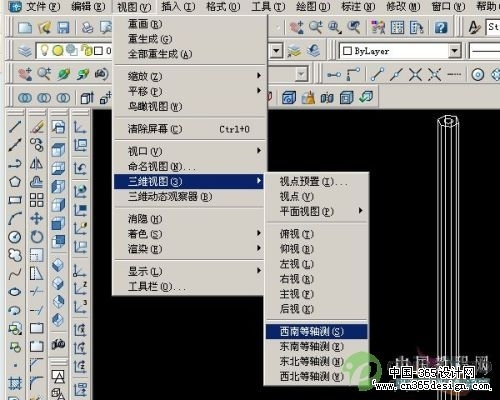The image size is (500, 400).
Task: Expand the ByLayer color dropdown
Action: click(454, 51)
